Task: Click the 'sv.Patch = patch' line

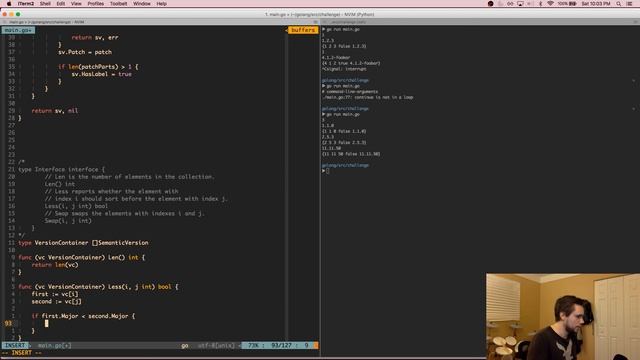Action: 85,52
